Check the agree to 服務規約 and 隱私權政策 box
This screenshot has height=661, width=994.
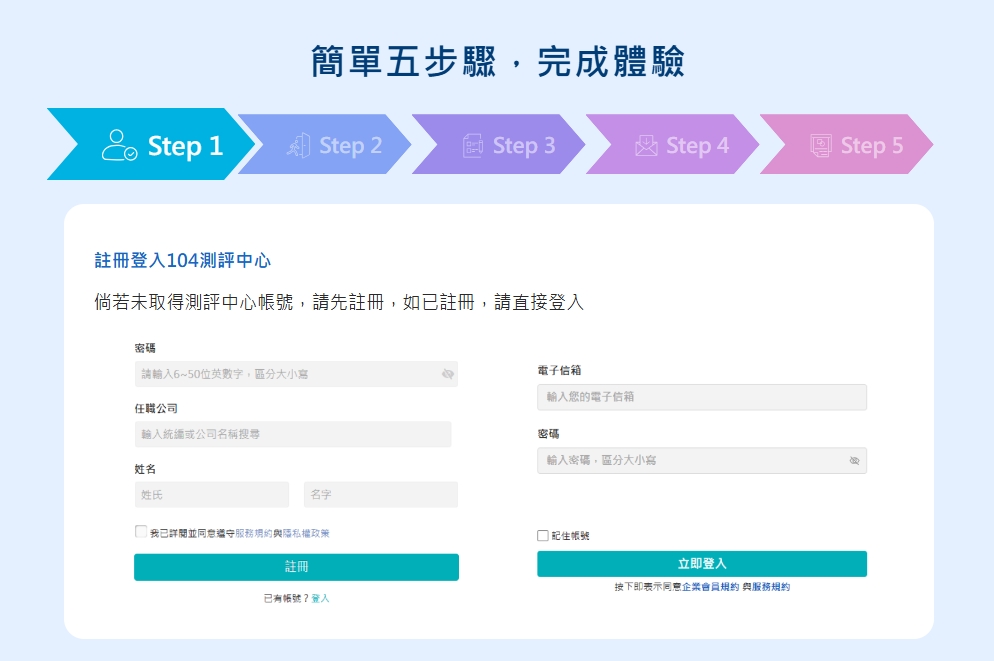[141, 533]
